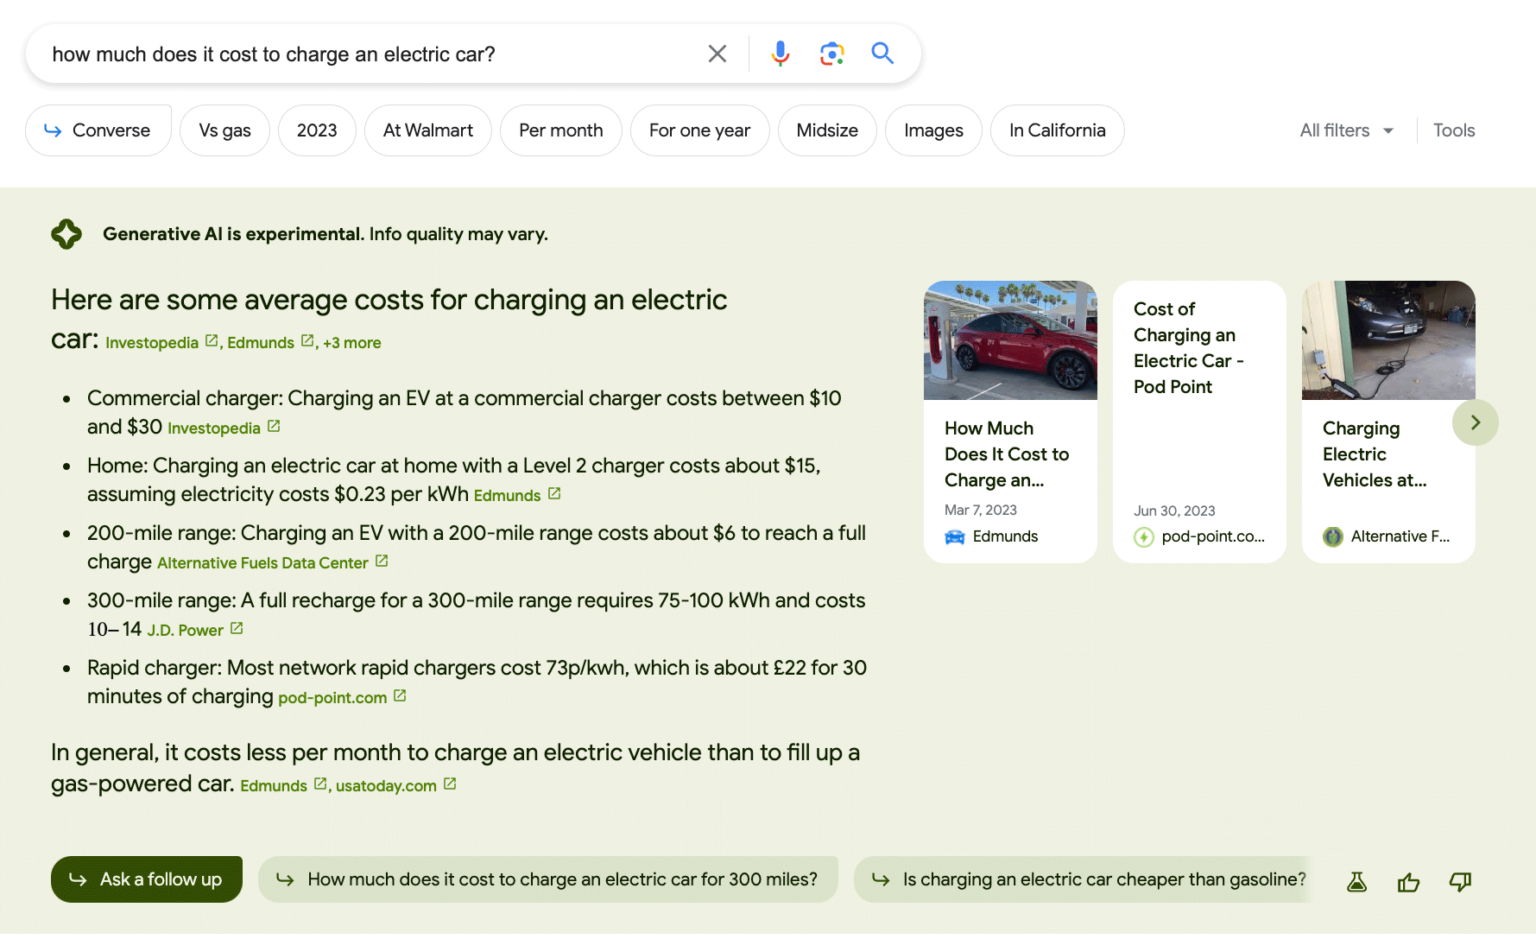Give a thumbs up to the AI answer
1536x939 pixels.
[x=1408, y=881]
